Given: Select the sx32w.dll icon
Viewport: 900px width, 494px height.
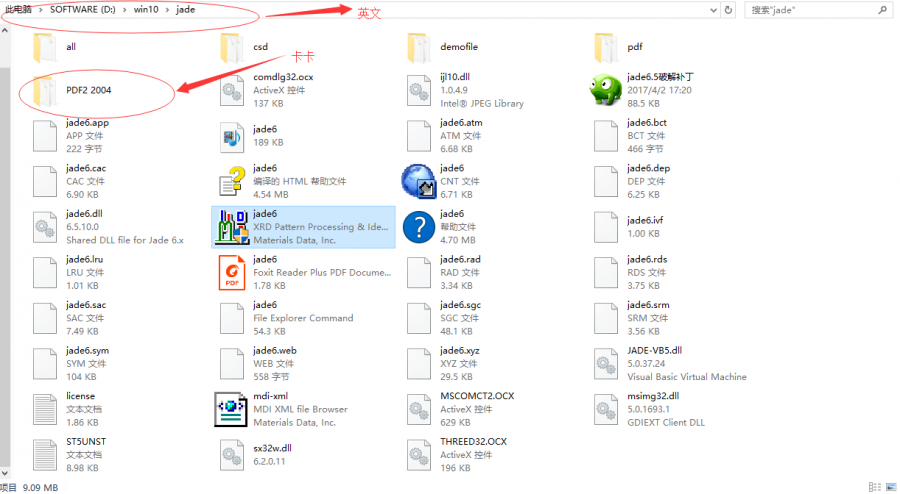Looking at the screenshot, I should click(232, 455).
